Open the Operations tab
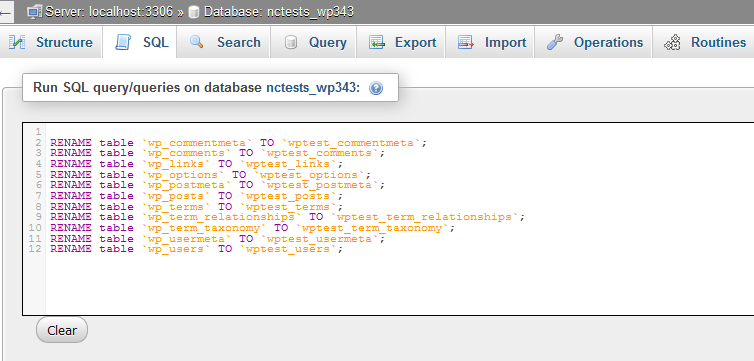This screenshot has width=754, height=361. pyautogui.click(x=594, y=42)
